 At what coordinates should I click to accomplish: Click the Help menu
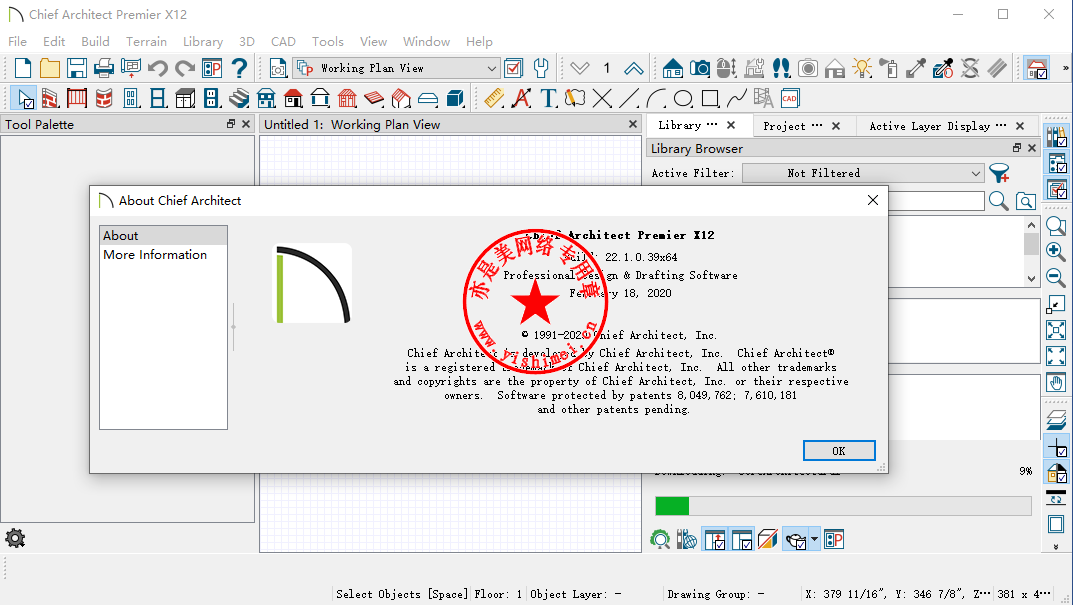479,42
